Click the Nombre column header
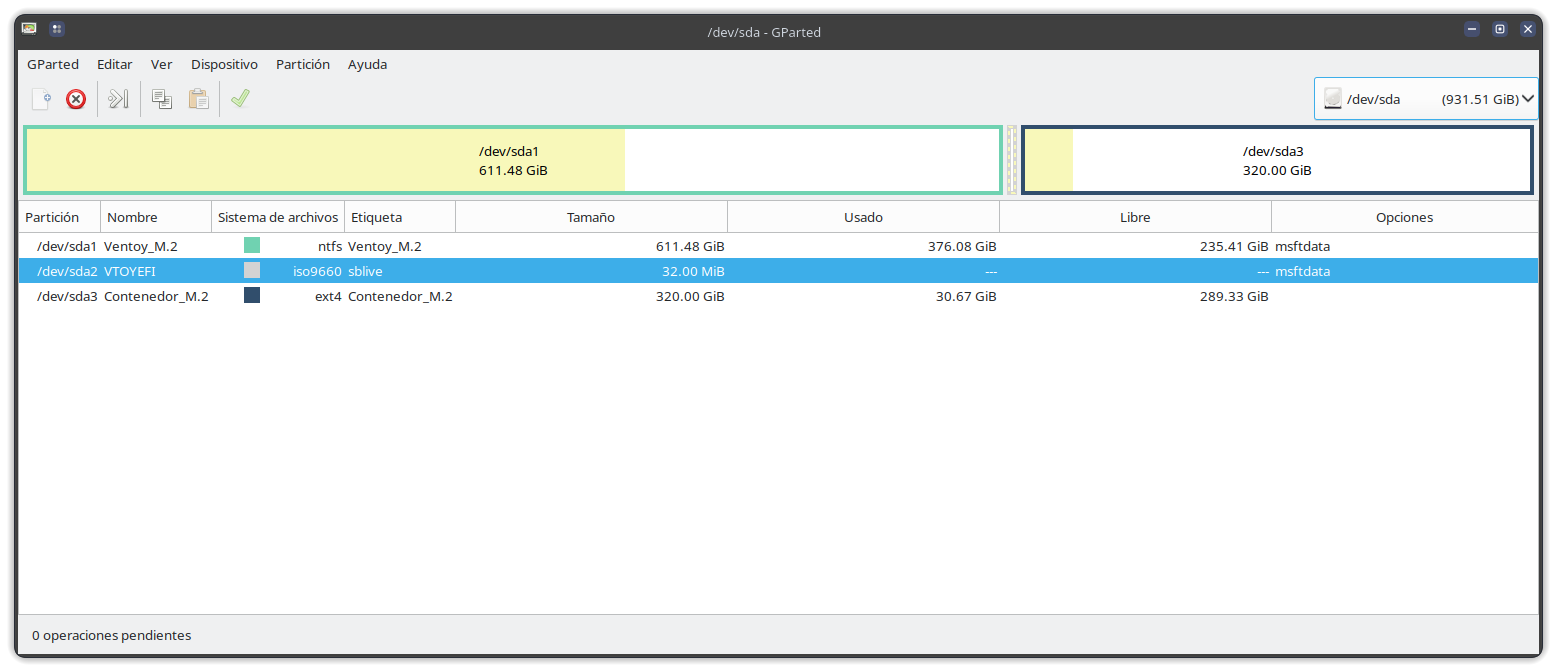 pyautogui.click(x=157, y=217)
